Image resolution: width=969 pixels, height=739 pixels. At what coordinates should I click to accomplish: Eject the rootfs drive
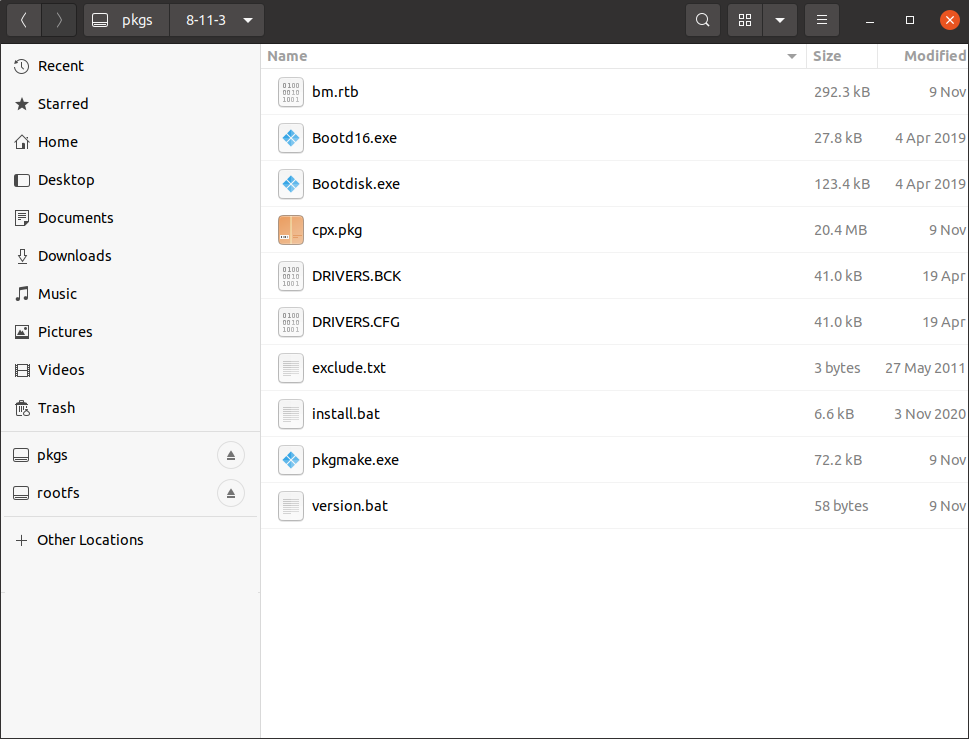coord(231,493)
